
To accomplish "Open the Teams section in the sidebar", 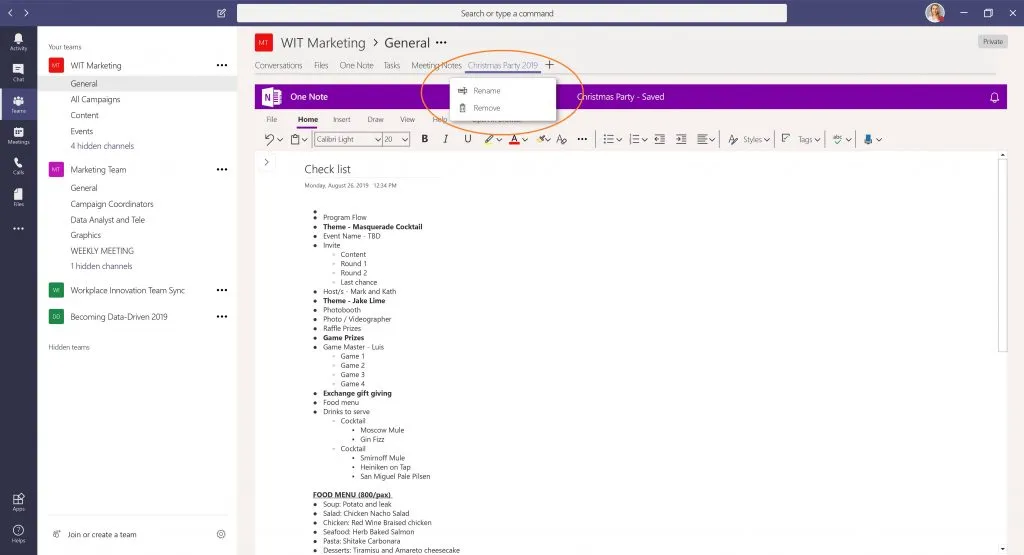I will 18,104.
